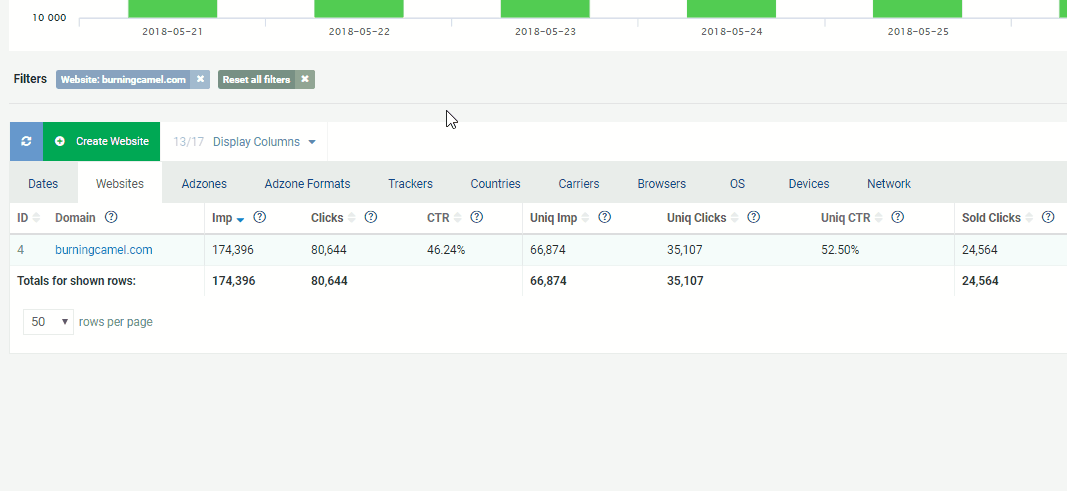Open the Browsers tab
The height and width of the screenshot is (491, 1067).
tap(661, 184)
